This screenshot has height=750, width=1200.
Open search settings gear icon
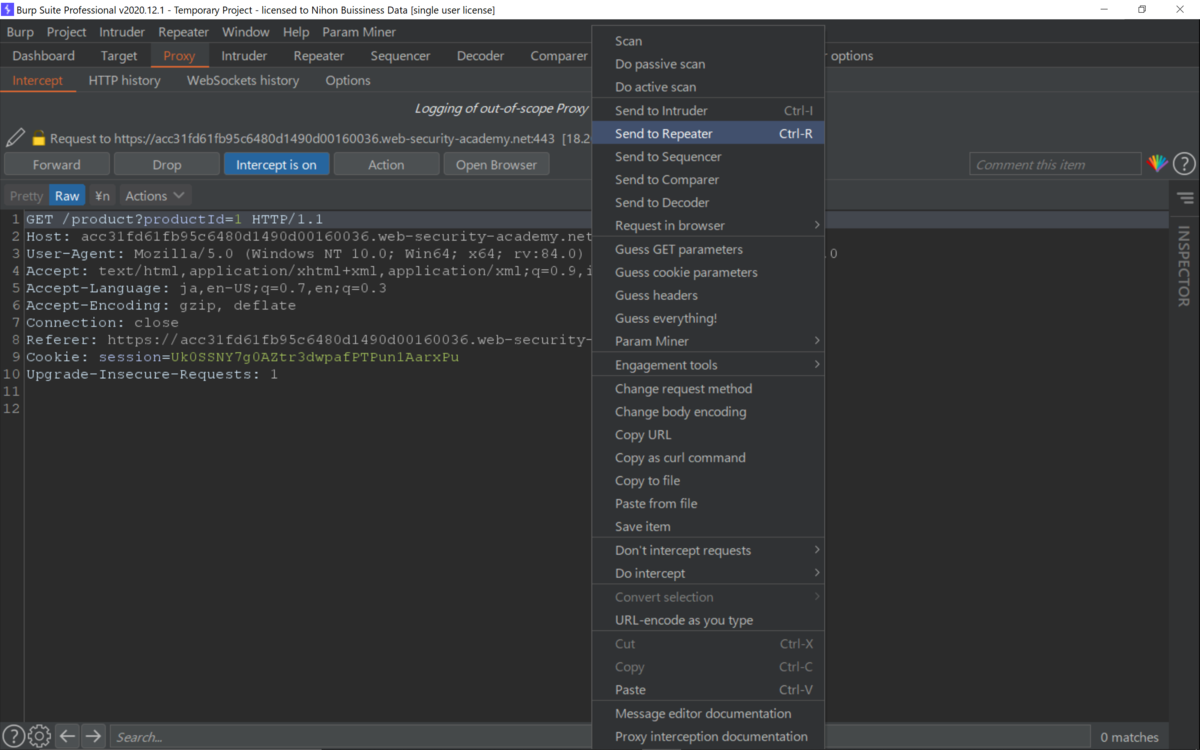coord(39,736)
